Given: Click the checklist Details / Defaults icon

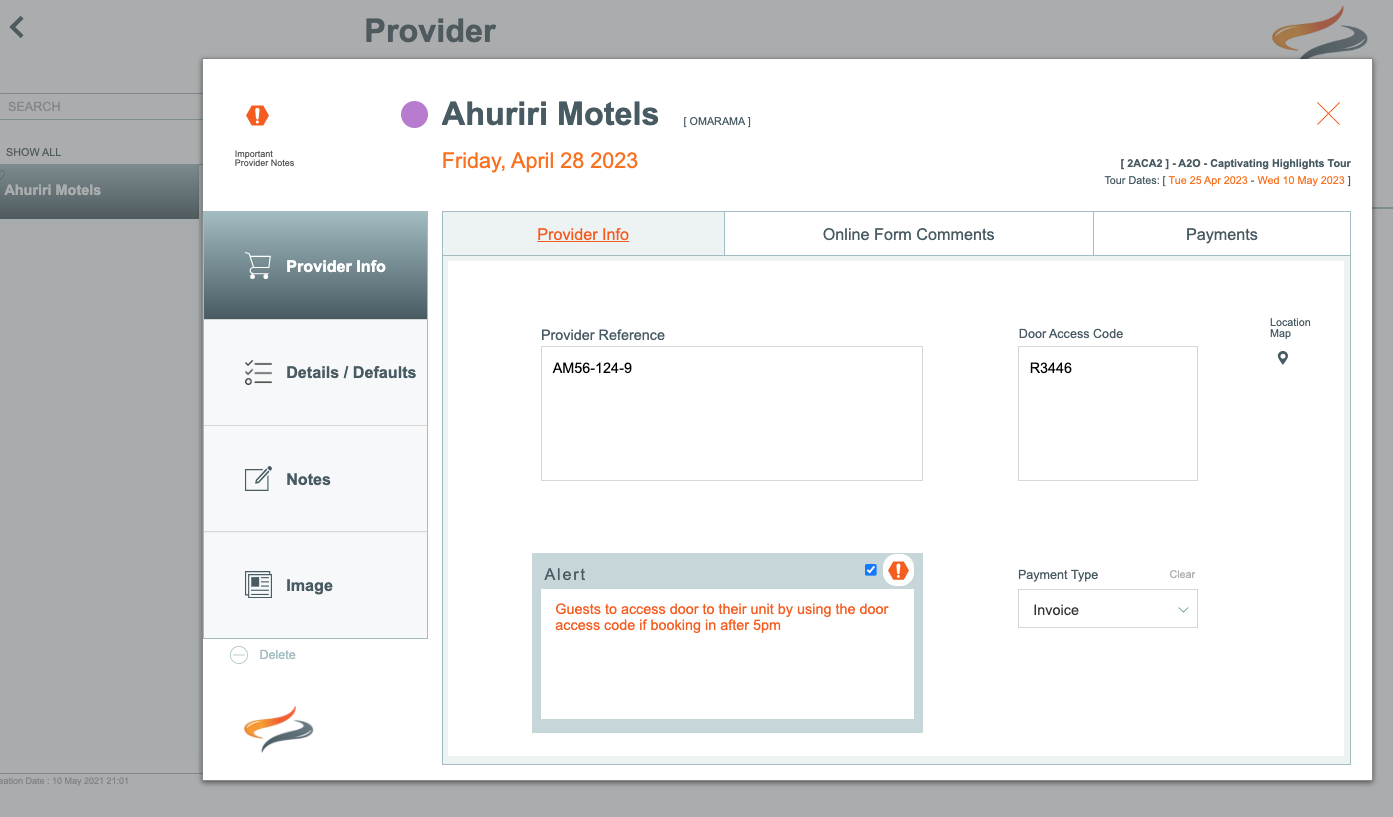Looking at the screenshot, I should click(x=258, y=373).
